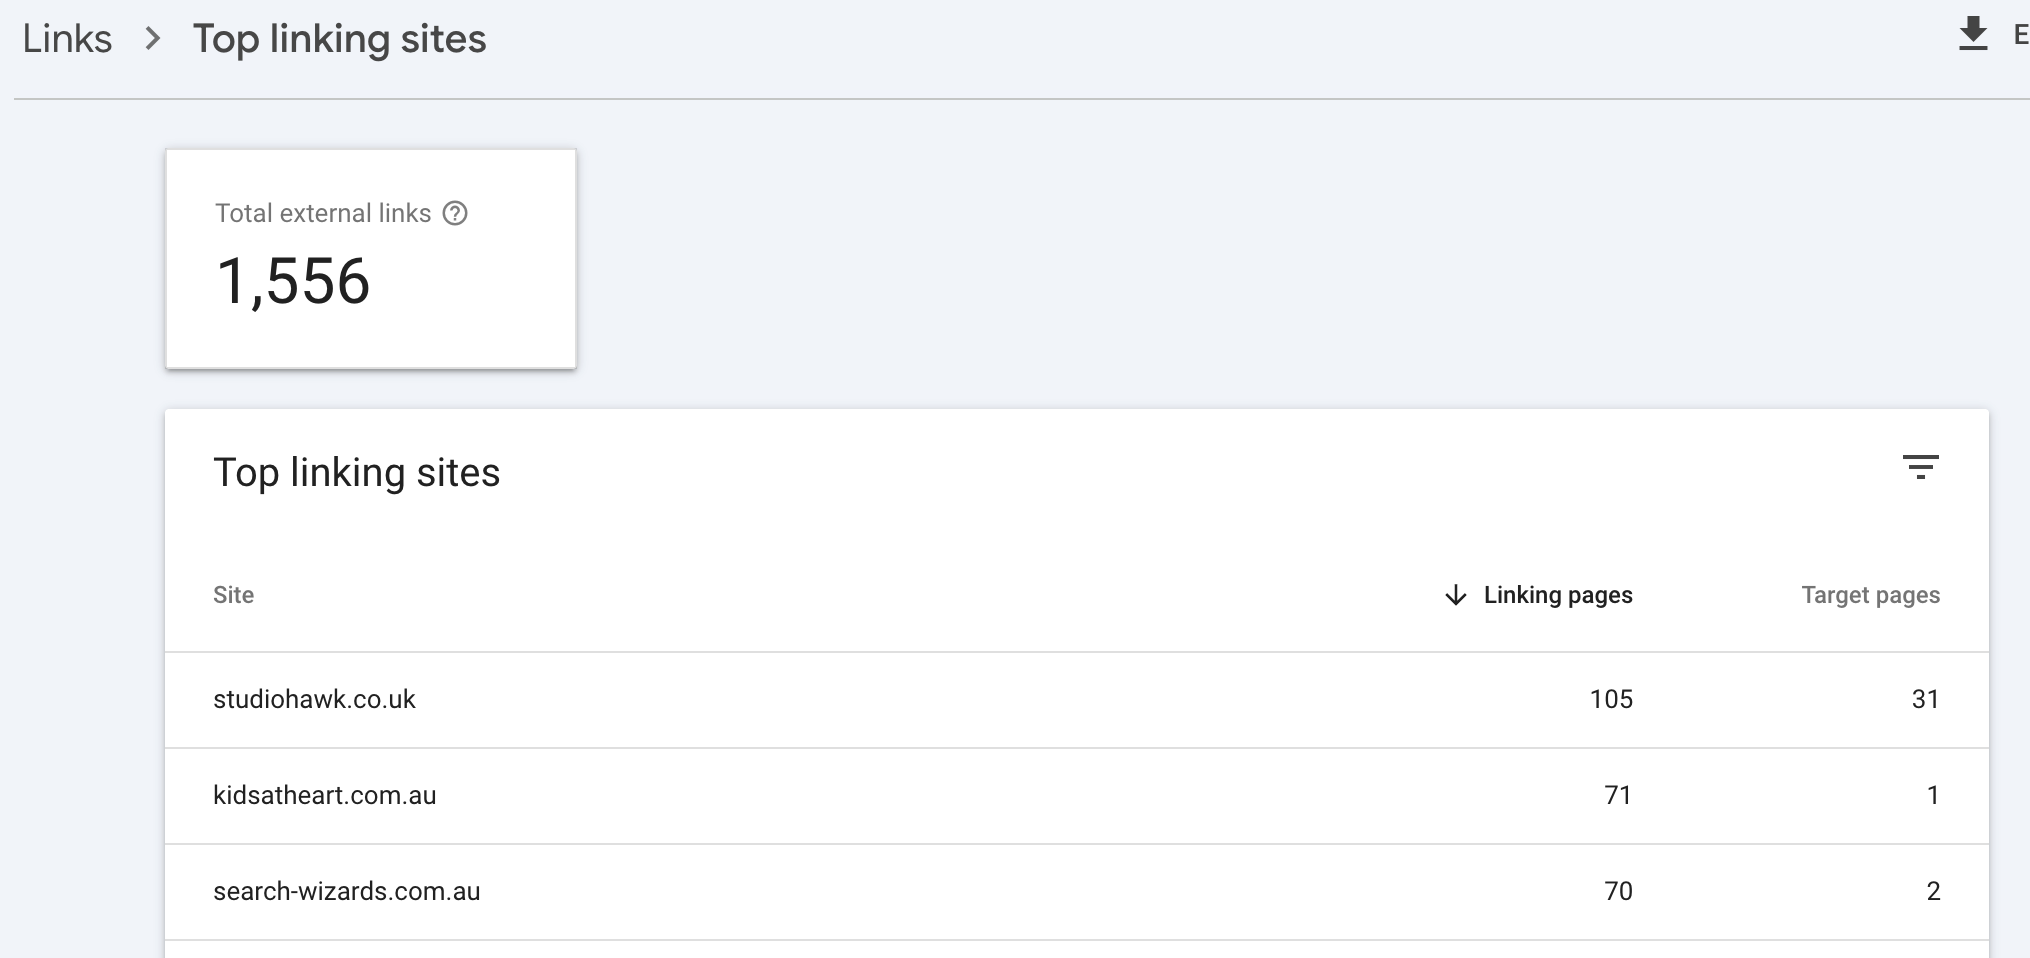Expand details for search-wizards.com.au

click(346, 891)
